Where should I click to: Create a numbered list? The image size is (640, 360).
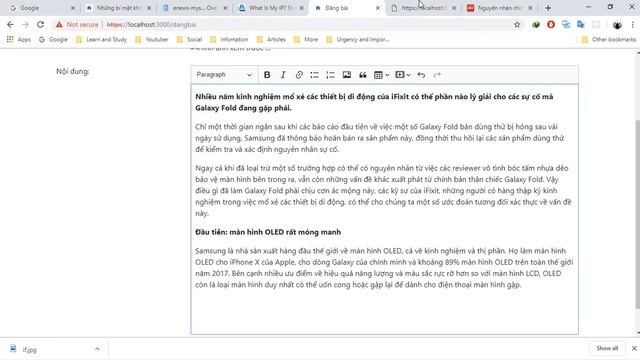pyautogui.click(x=330, y=75)
